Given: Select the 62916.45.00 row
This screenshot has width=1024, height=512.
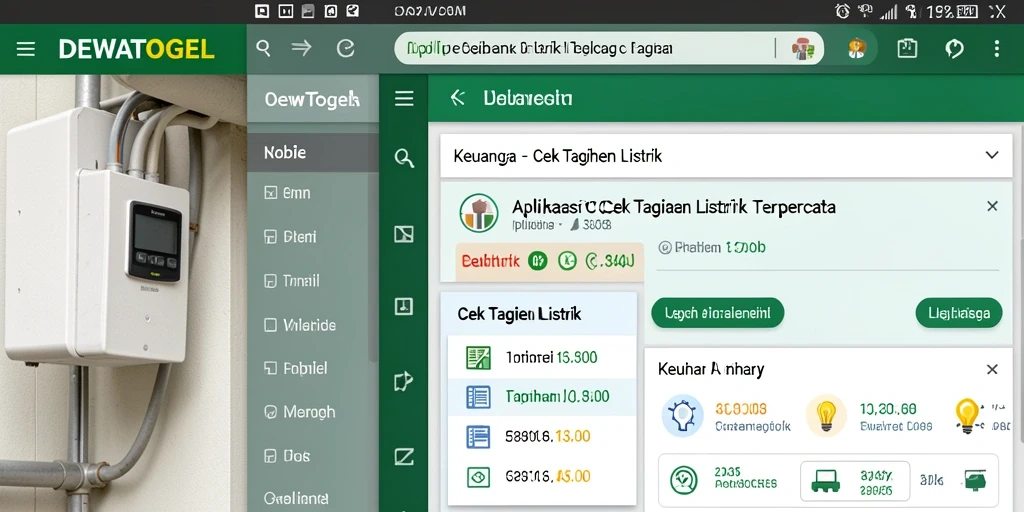Looking at the screenshot, I should coord(541,476).
